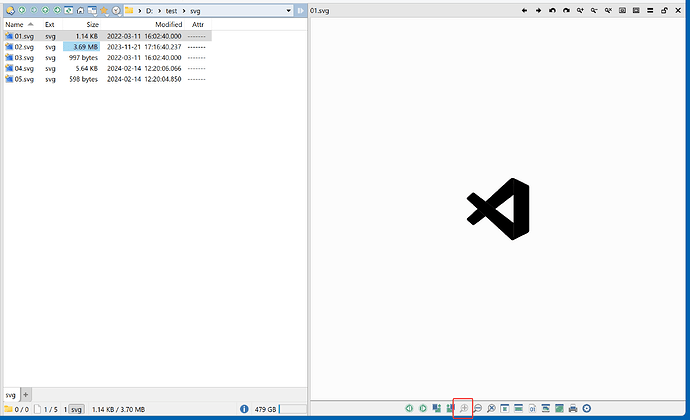Switch to the svg folder tab

coord(11,395)
